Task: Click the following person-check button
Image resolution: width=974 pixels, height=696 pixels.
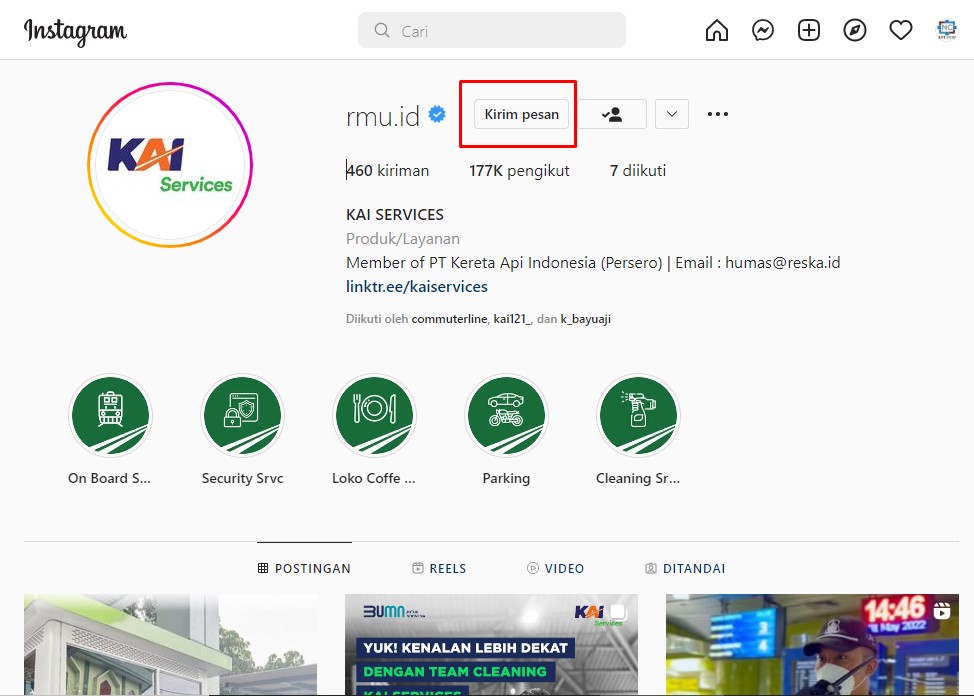Action: [612, 114]
